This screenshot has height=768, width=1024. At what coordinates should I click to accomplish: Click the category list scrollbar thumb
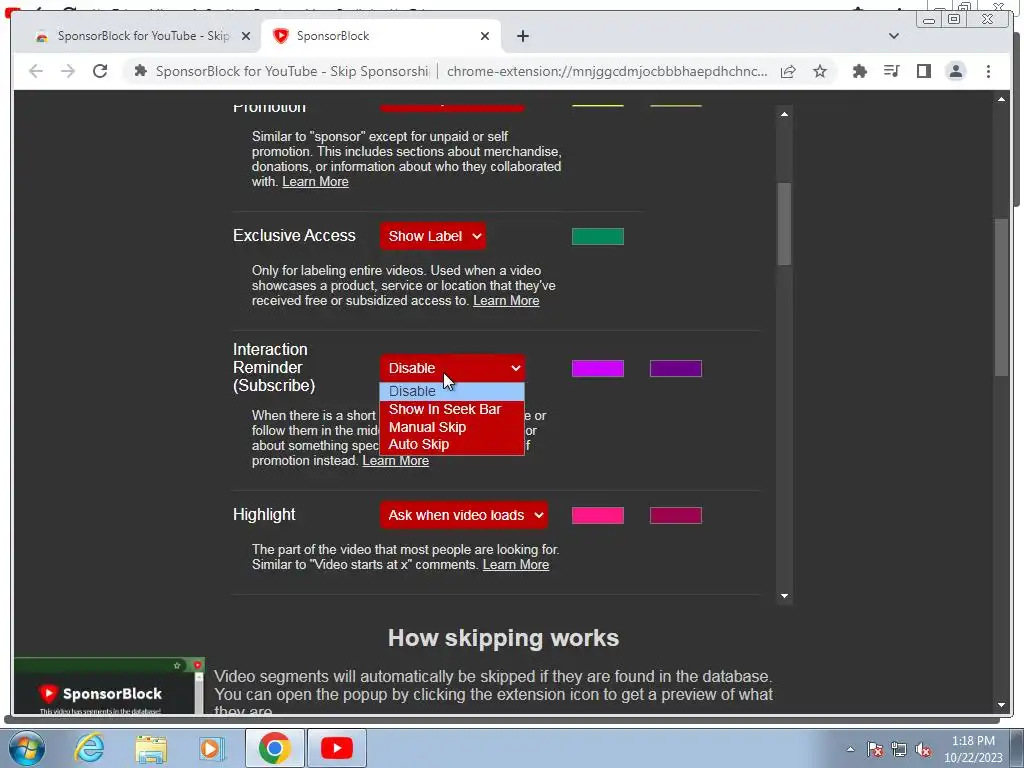click(x=784, y=223)
